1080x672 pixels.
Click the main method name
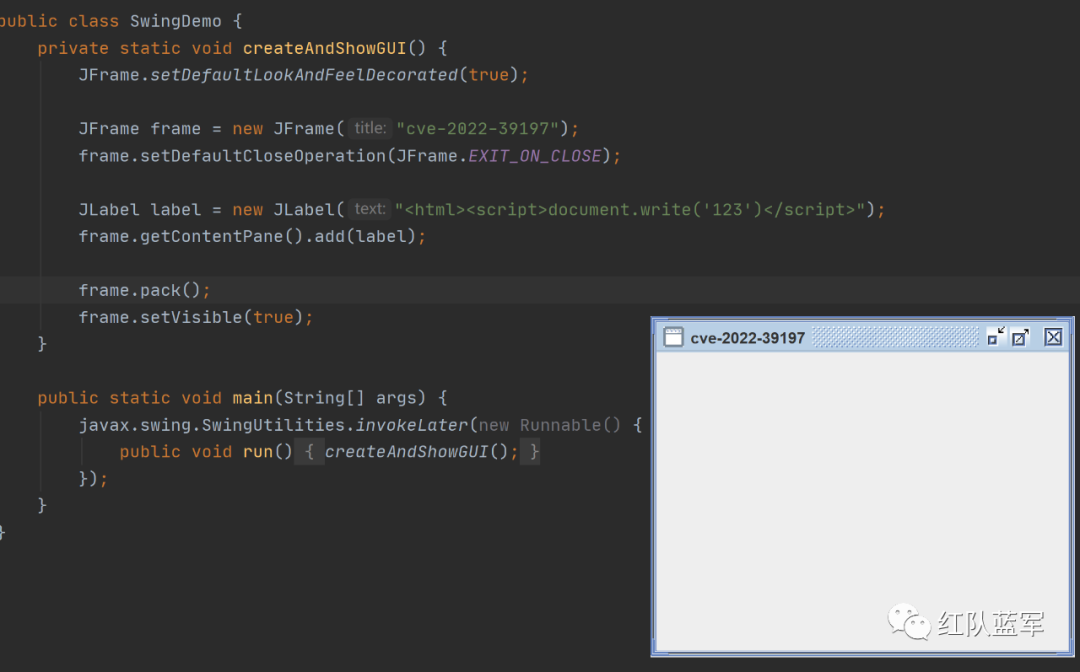coord(253,398)
